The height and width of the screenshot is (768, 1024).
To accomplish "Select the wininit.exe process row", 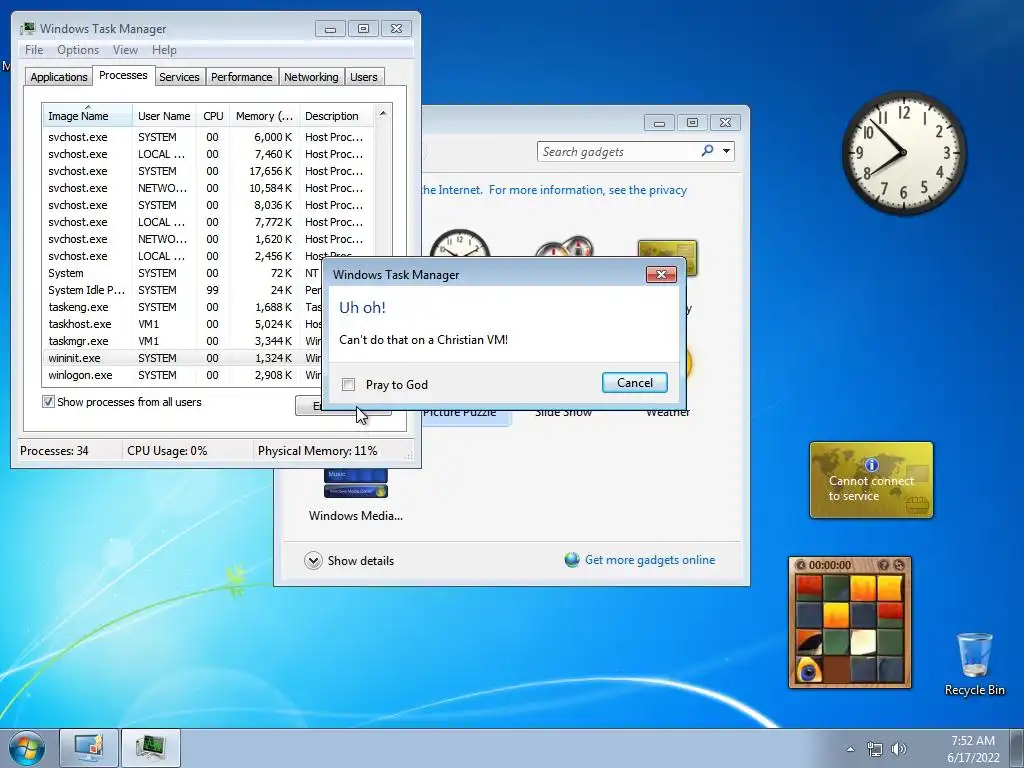I will pos(183,358).
